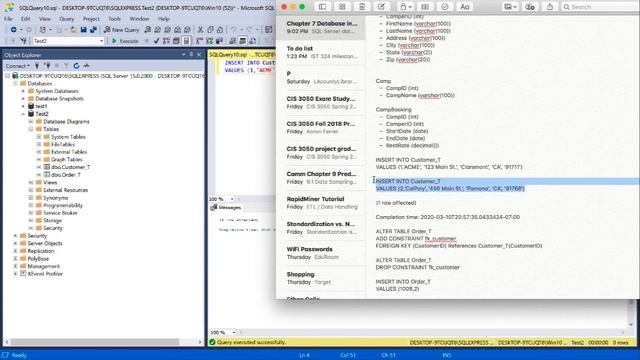Open the Notes lock dropdown

click(x=405, y=7)
